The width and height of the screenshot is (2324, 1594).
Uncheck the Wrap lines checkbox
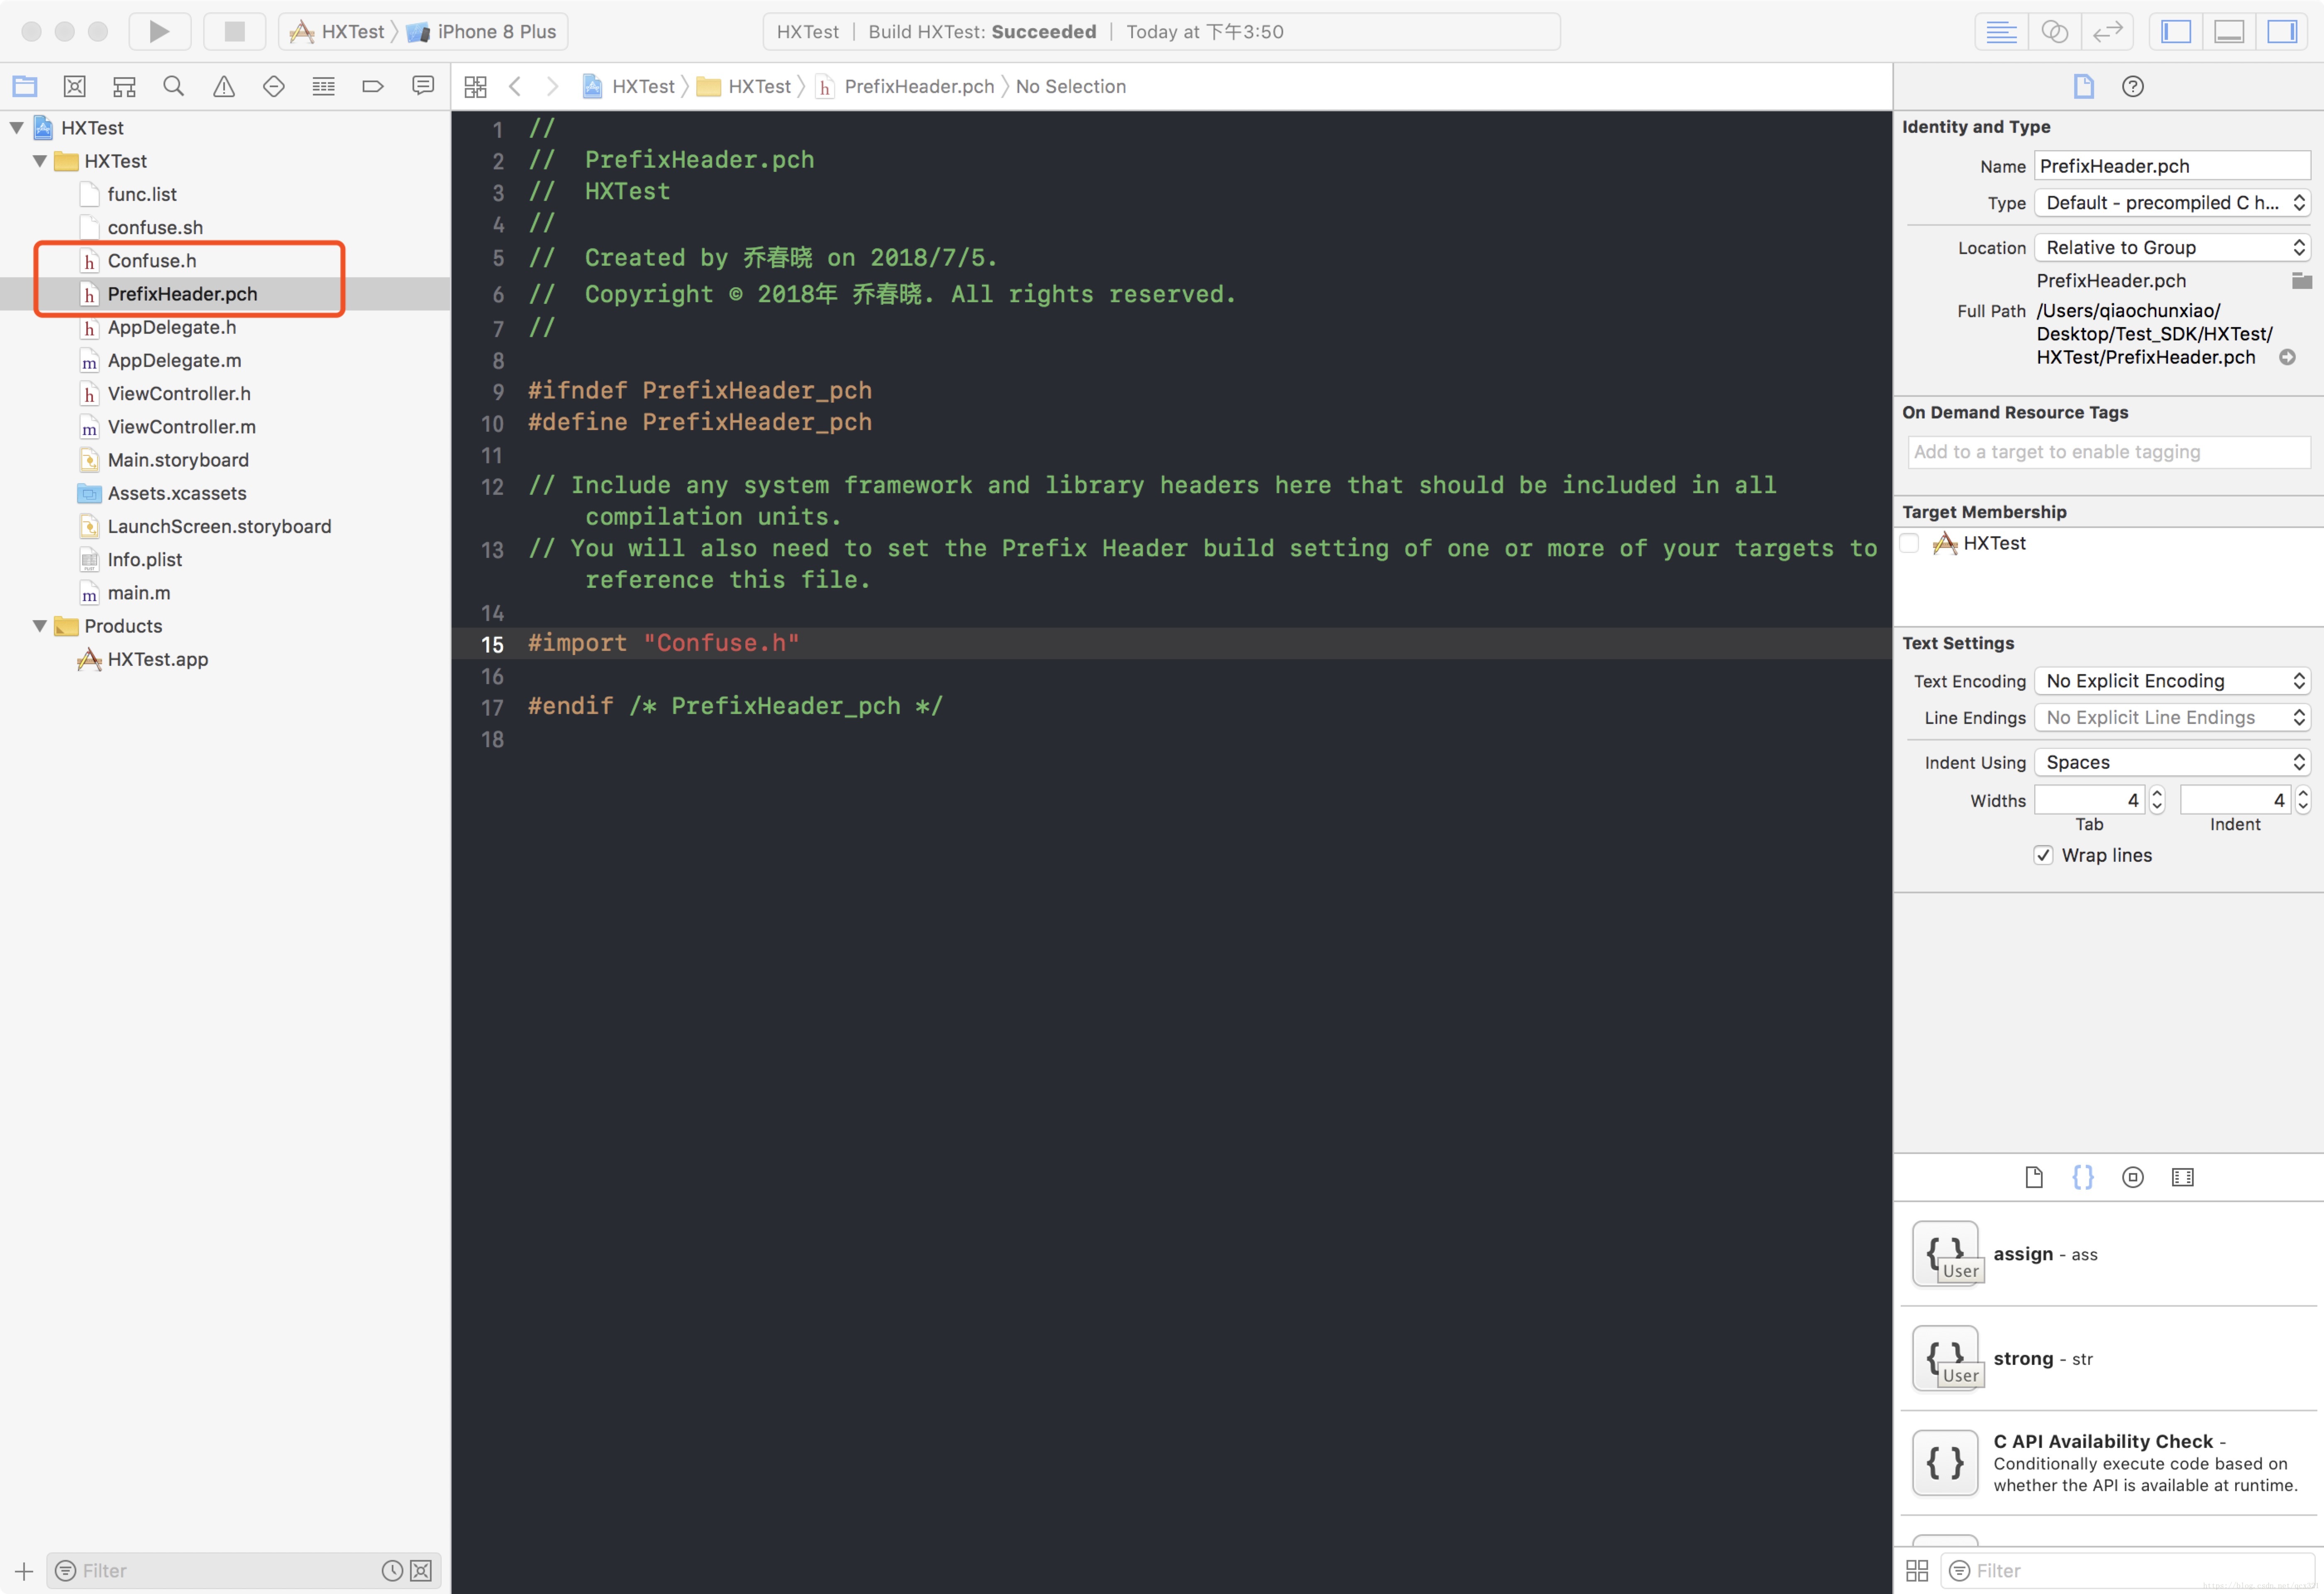click(x=2043, y=855)
